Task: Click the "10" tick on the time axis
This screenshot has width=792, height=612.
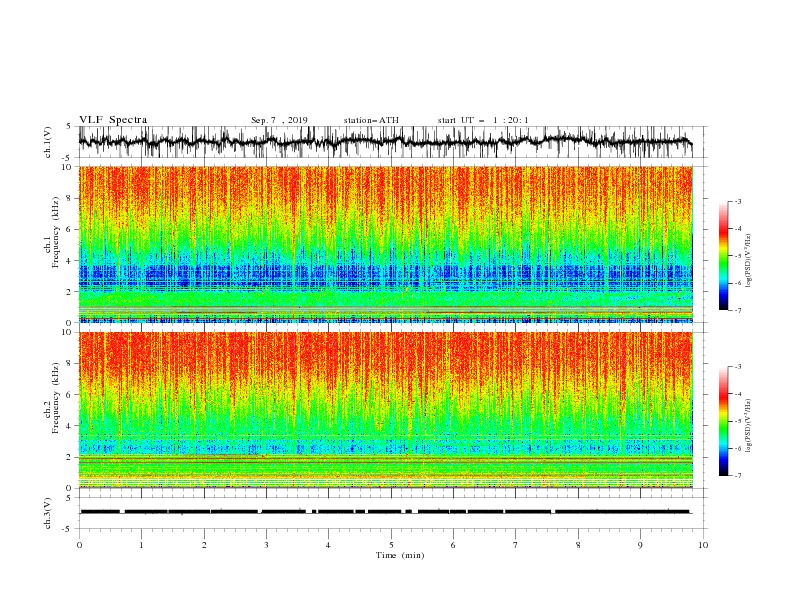Action: [703, 545]
